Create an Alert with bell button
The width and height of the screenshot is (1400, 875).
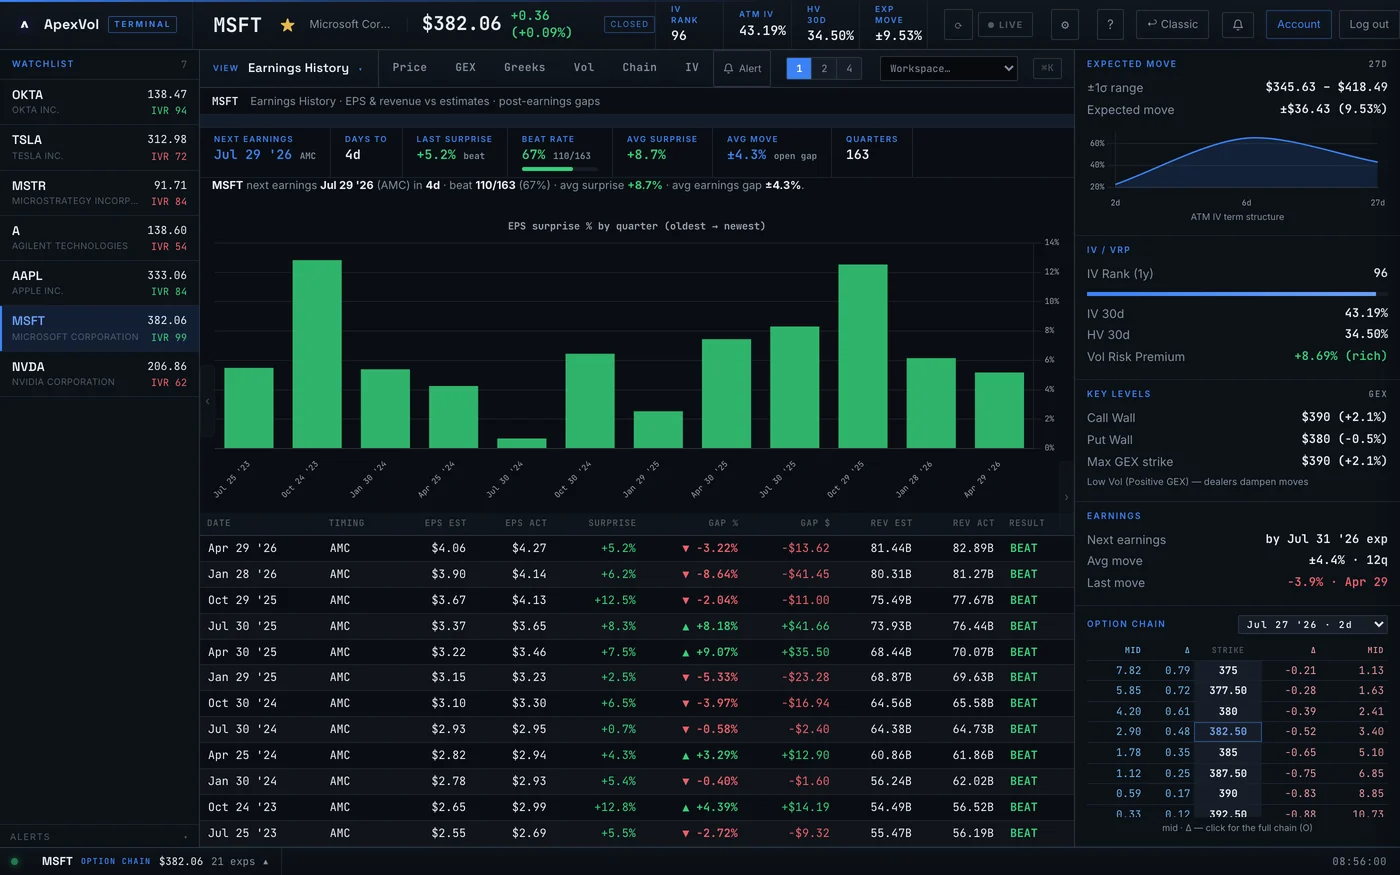(x=742, y=68)
